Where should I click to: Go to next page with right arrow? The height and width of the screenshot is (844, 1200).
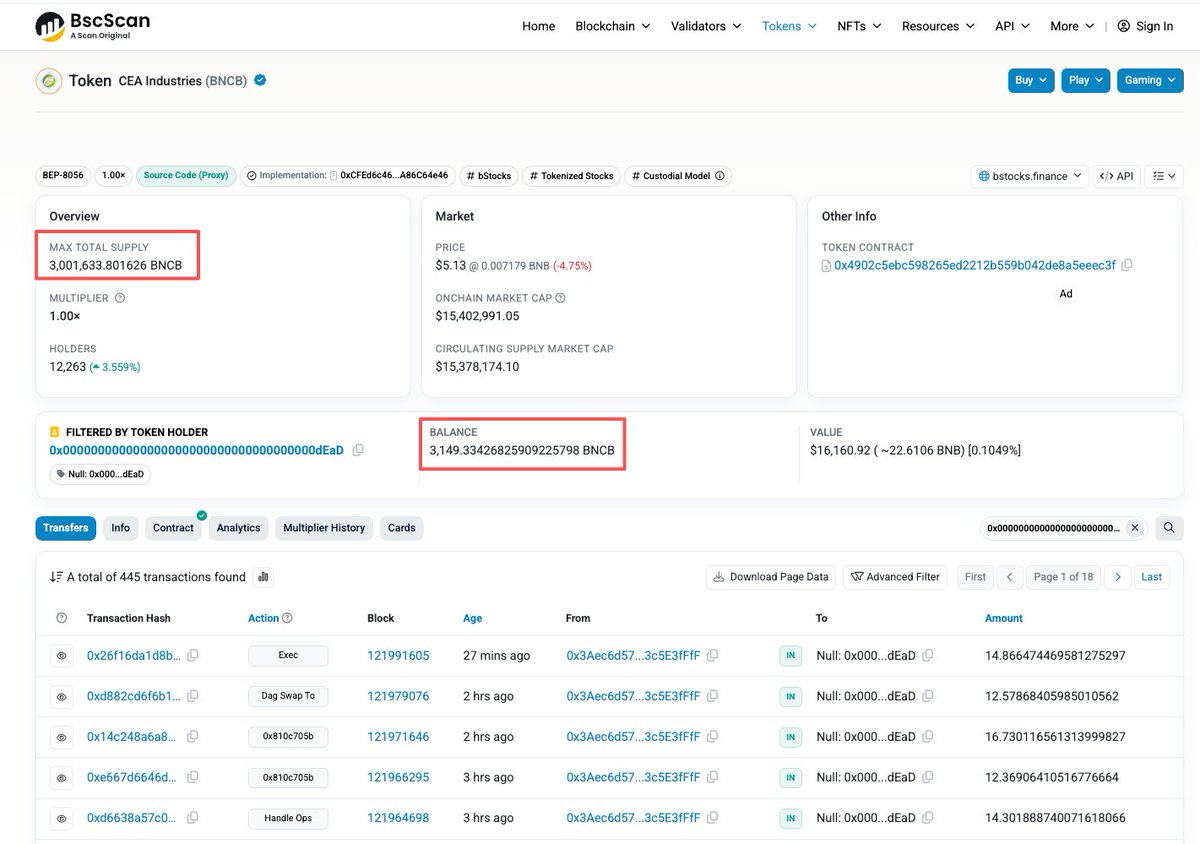point(1118,577)
